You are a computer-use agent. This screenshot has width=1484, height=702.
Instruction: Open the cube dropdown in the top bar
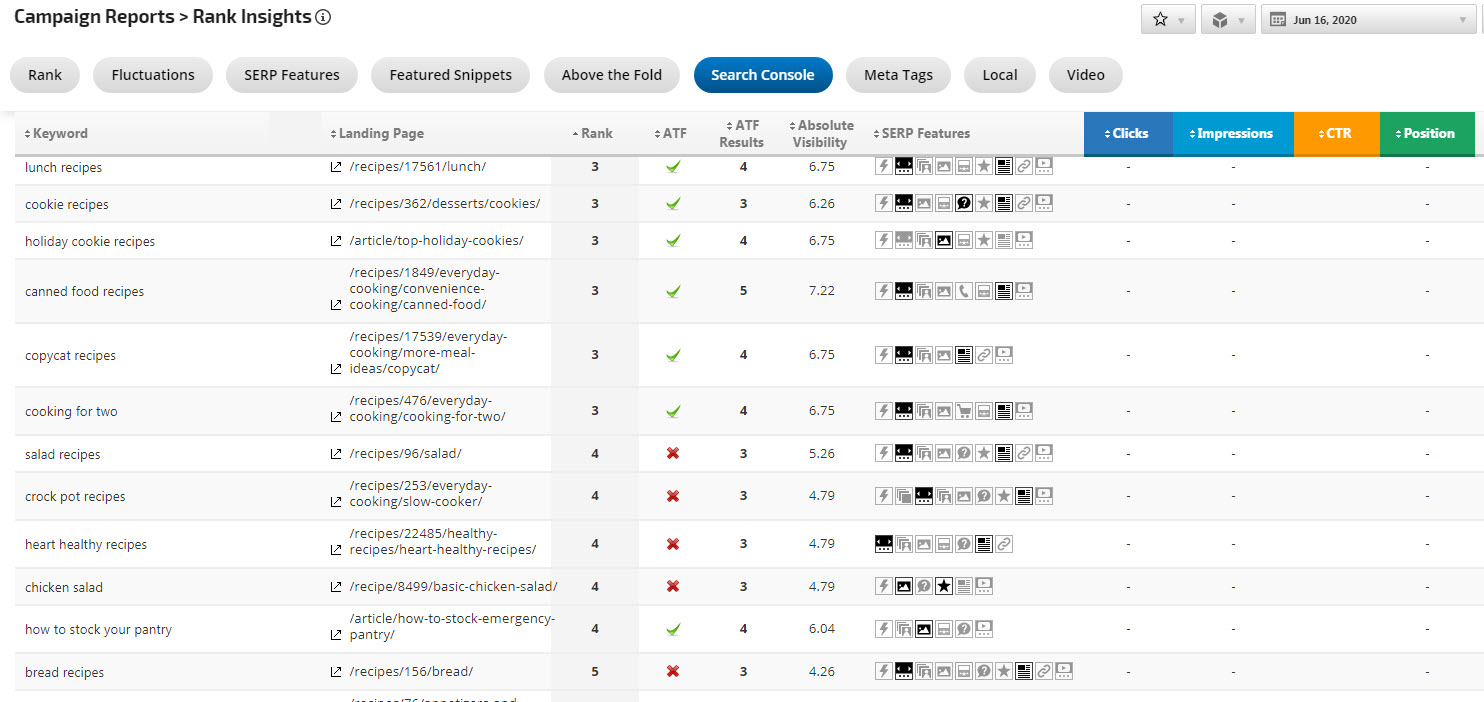(x=1227, y=20)
